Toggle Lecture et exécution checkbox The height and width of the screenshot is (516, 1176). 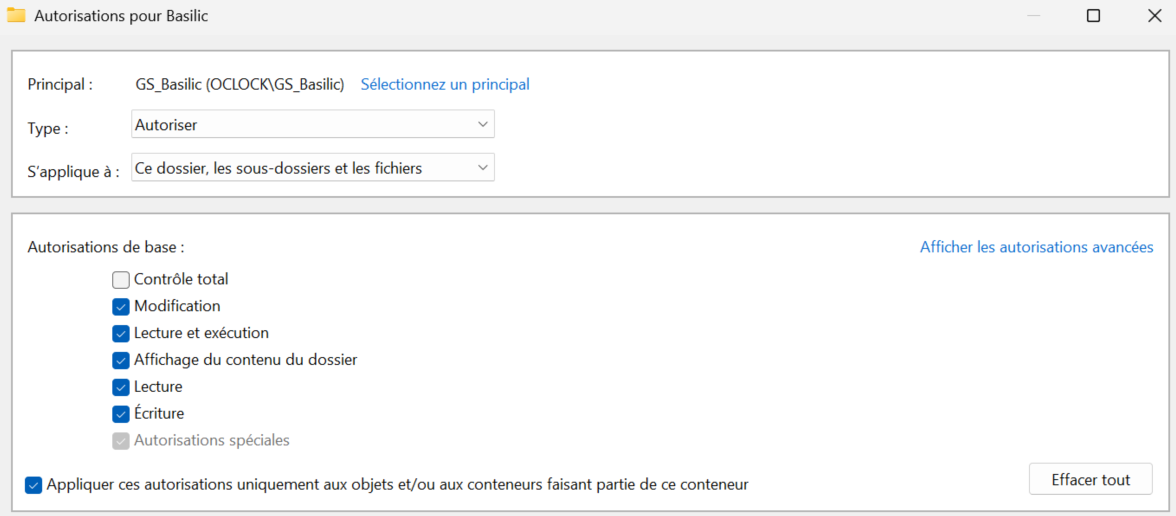pos(121,334)
